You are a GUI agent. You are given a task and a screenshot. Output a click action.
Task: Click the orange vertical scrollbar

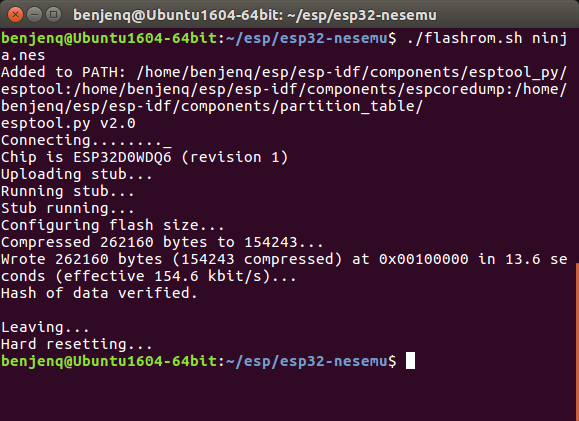pyautogui.click(x=577, y=341)
